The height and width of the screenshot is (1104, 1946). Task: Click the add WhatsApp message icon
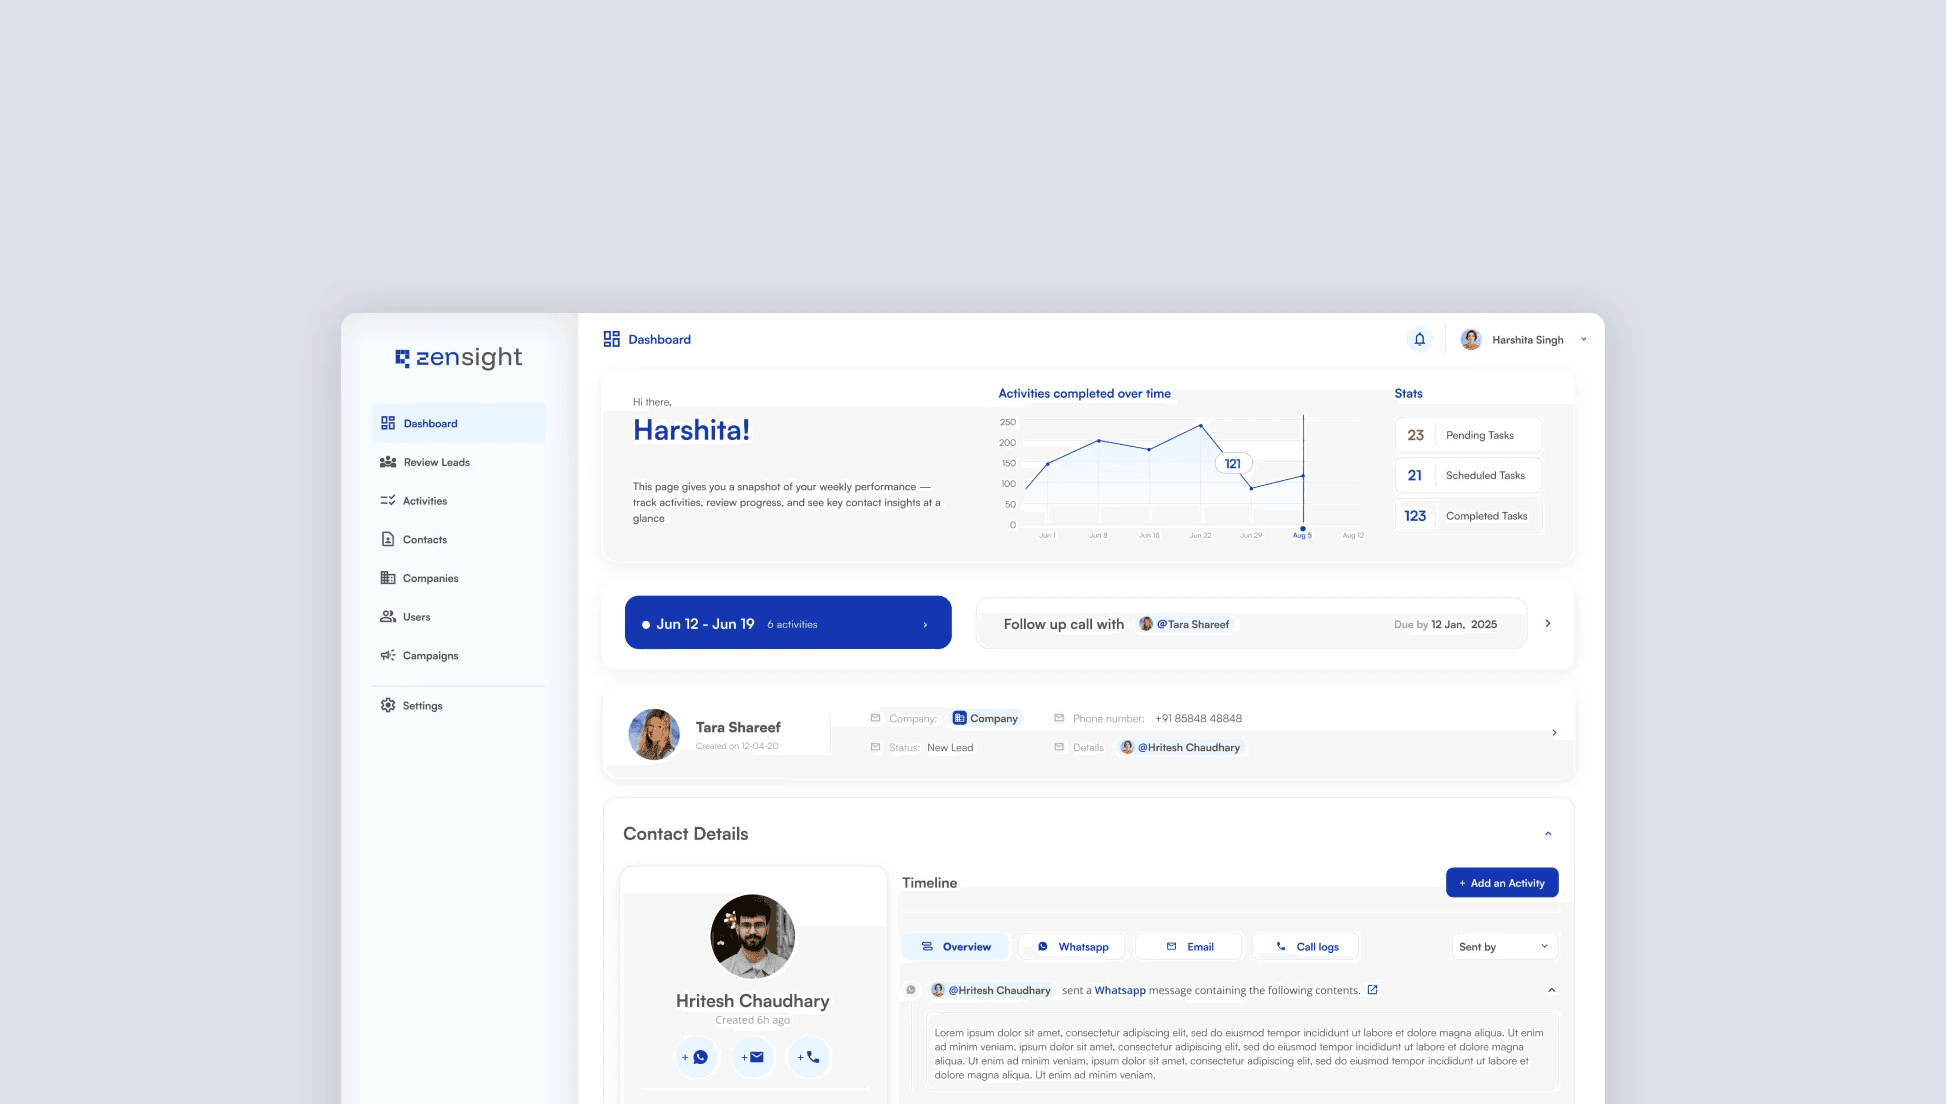click(x=697, y=1057)
